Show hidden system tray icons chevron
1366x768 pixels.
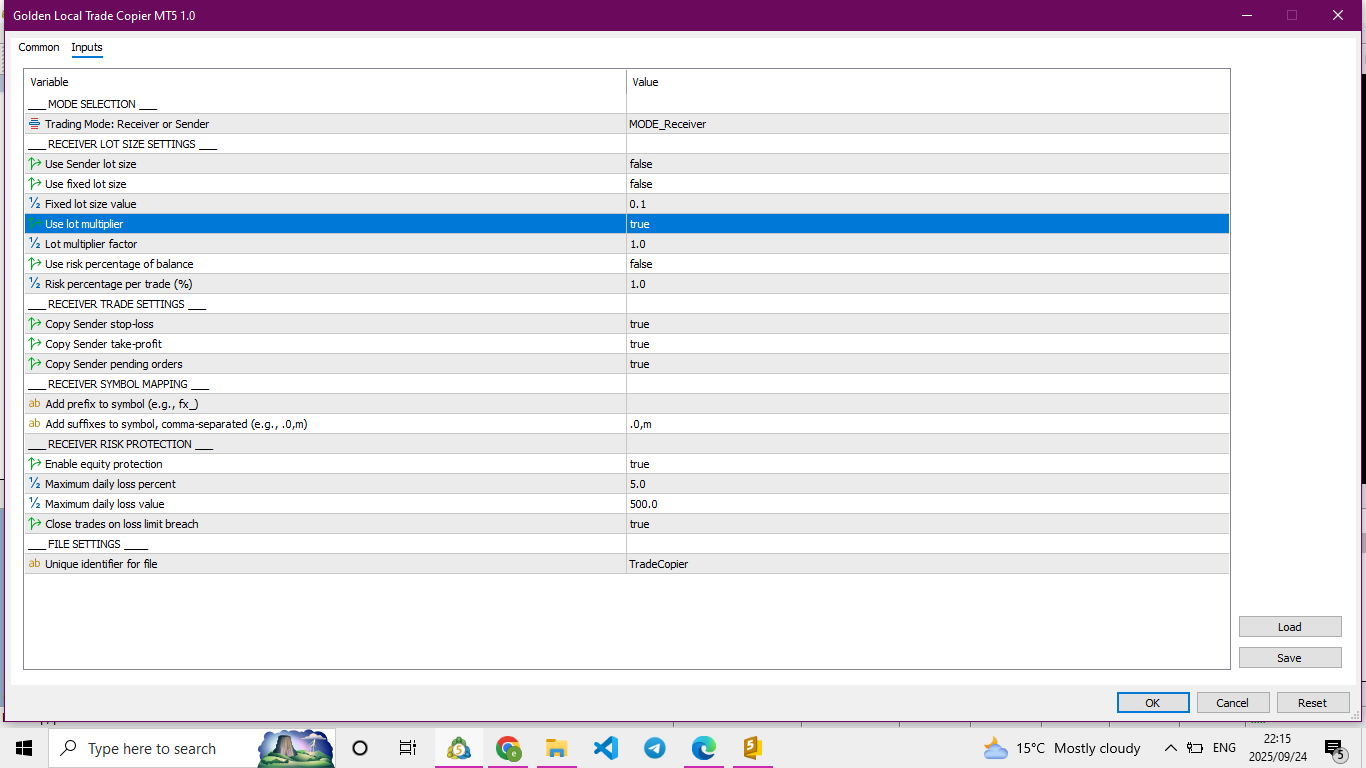point(1170,748)
